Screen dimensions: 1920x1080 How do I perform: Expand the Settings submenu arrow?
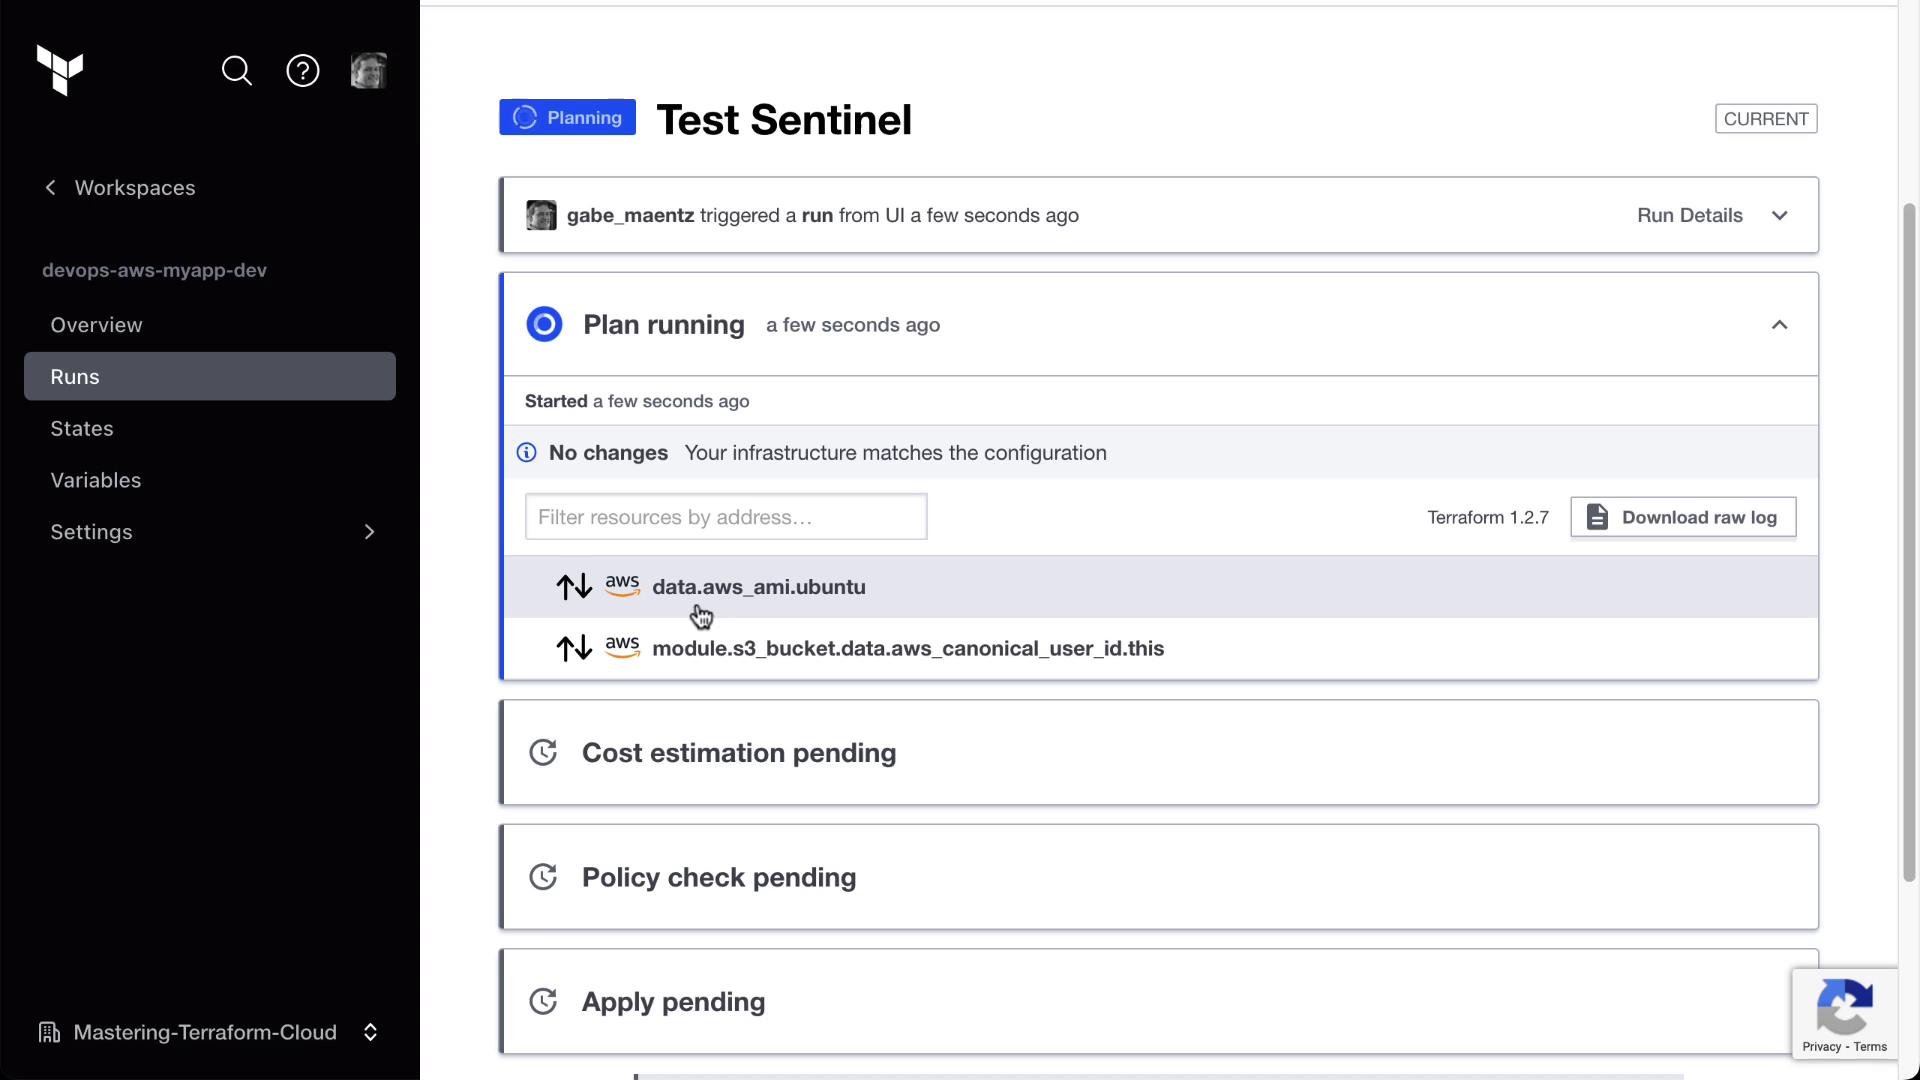click(x=369, y=532)
